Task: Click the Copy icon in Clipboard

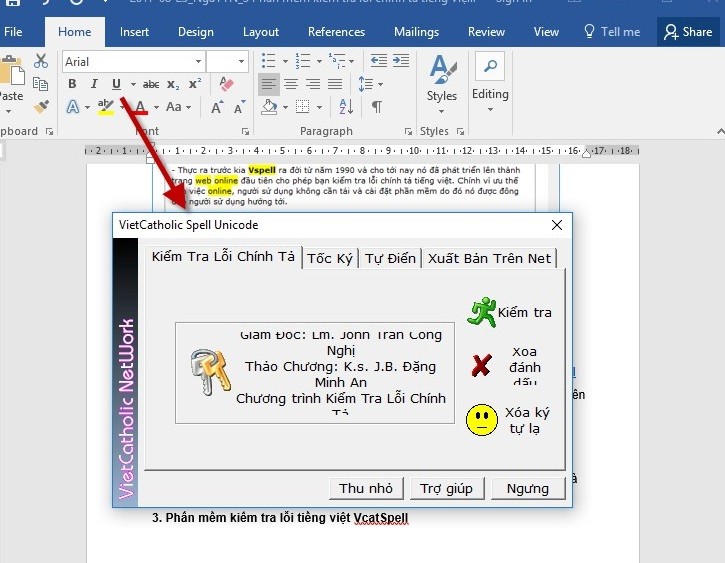Action: pos(41,84)
